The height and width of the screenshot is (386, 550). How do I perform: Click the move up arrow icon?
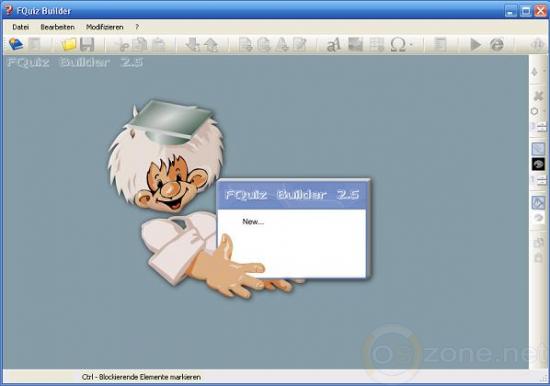tap(211, 45)
